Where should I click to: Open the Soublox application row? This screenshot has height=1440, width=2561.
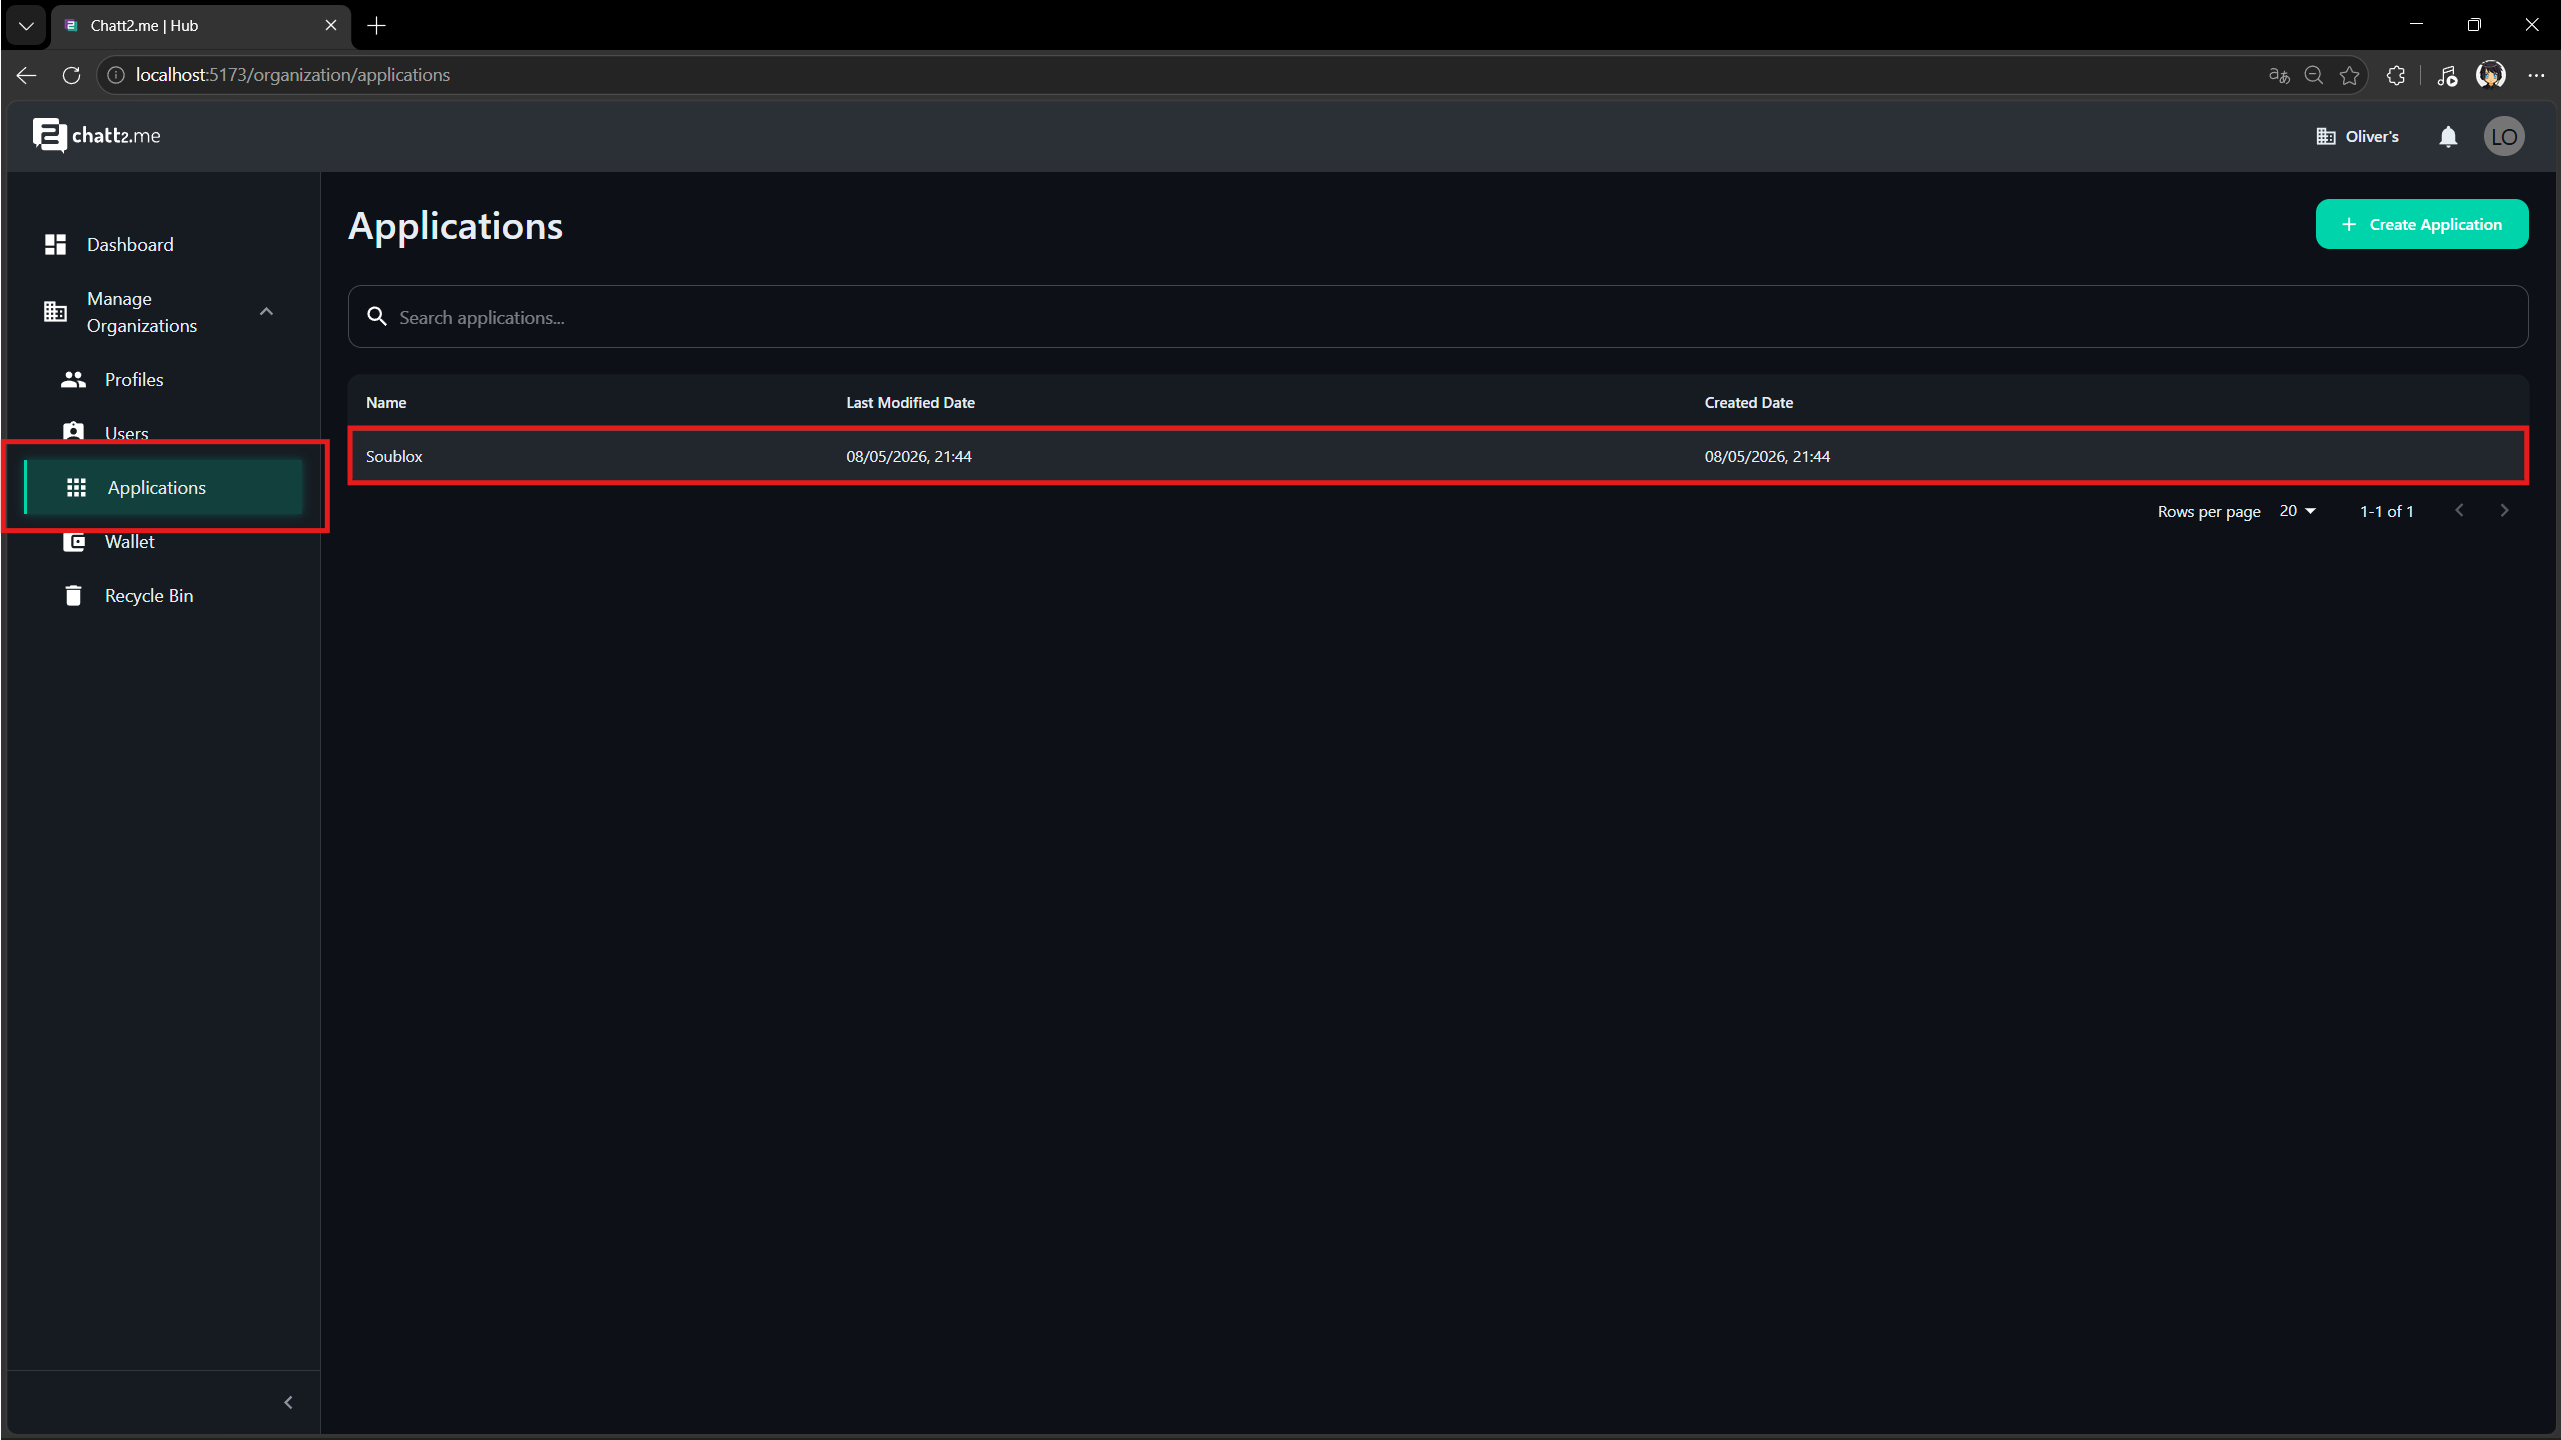click(x=1437, y=456)
